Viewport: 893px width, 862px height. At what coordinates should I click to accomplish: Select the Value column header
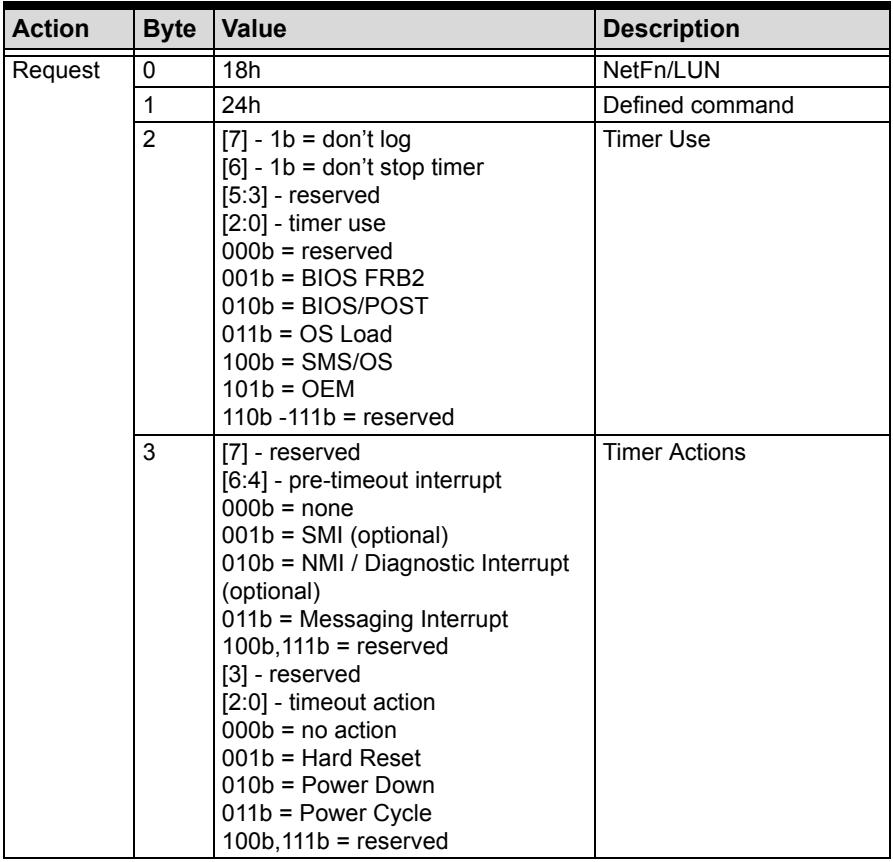click(254, 28)
